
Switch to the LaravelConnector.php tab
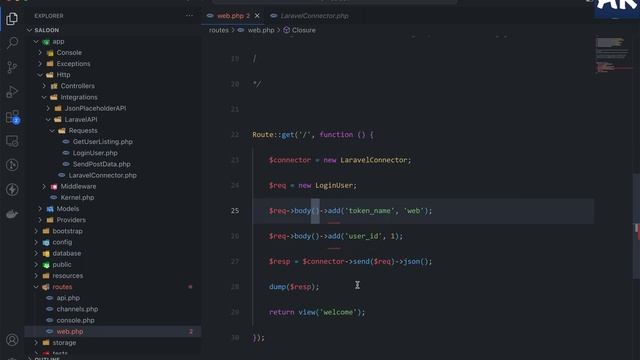pos(314,16)
